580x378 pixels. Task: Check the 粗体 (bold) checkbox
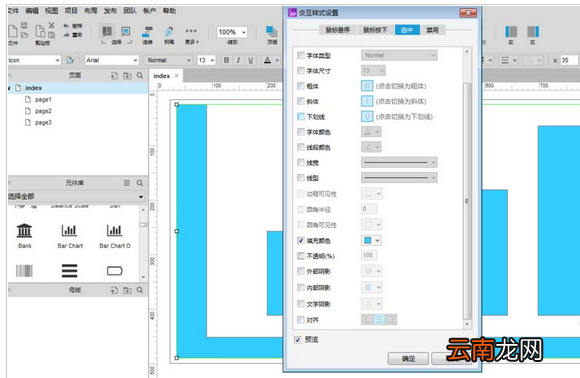tap(301, 86)
